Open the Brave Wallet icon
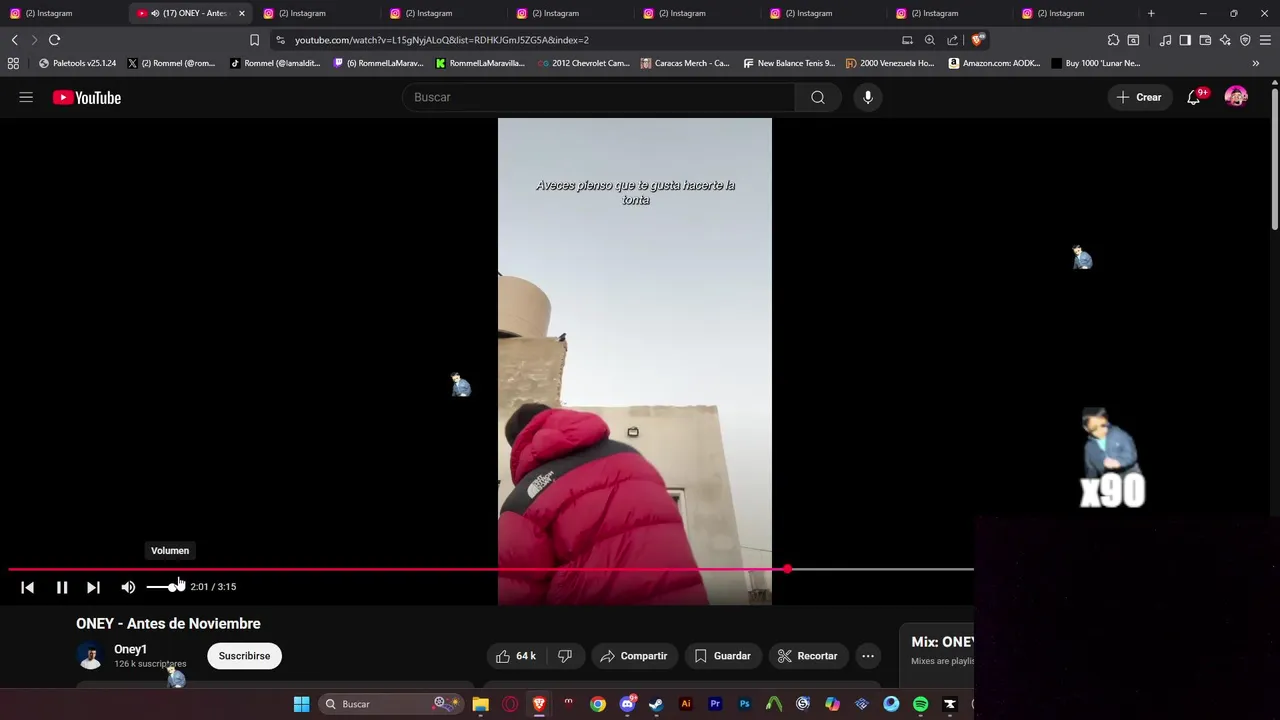The image size is (1280, 720). click(x=1205, y=40)
